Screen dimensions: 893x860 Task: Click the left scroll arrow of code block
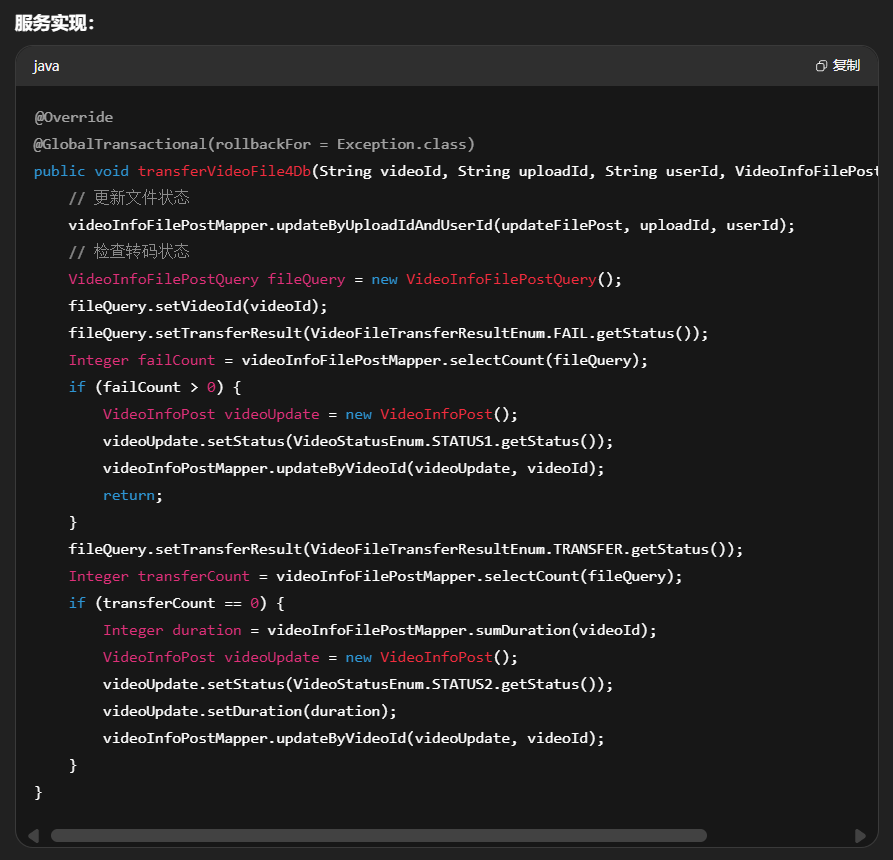[x=33, y=835]
